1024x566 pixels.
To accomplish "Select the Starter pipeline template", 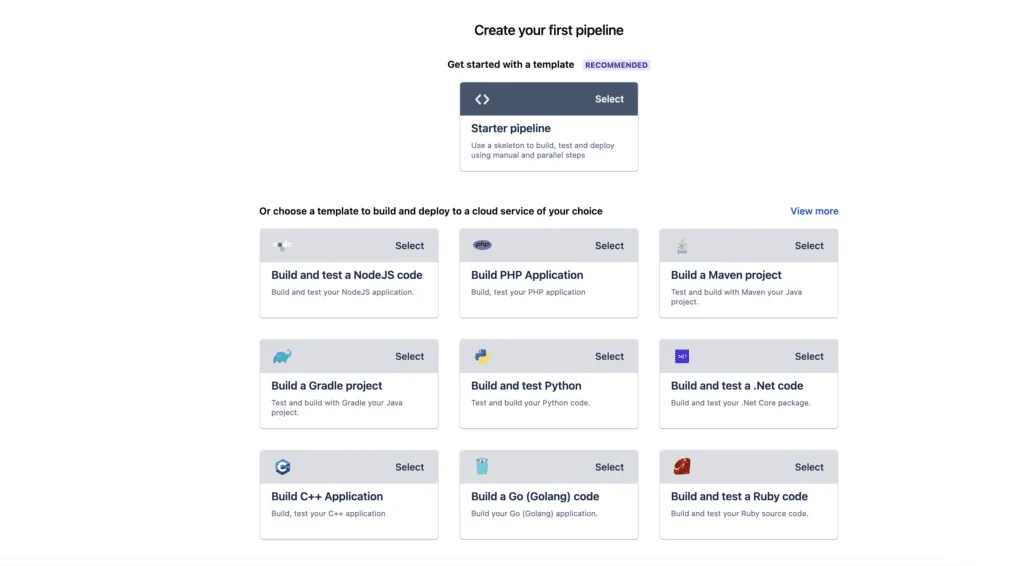I will [x=609, y=99].
